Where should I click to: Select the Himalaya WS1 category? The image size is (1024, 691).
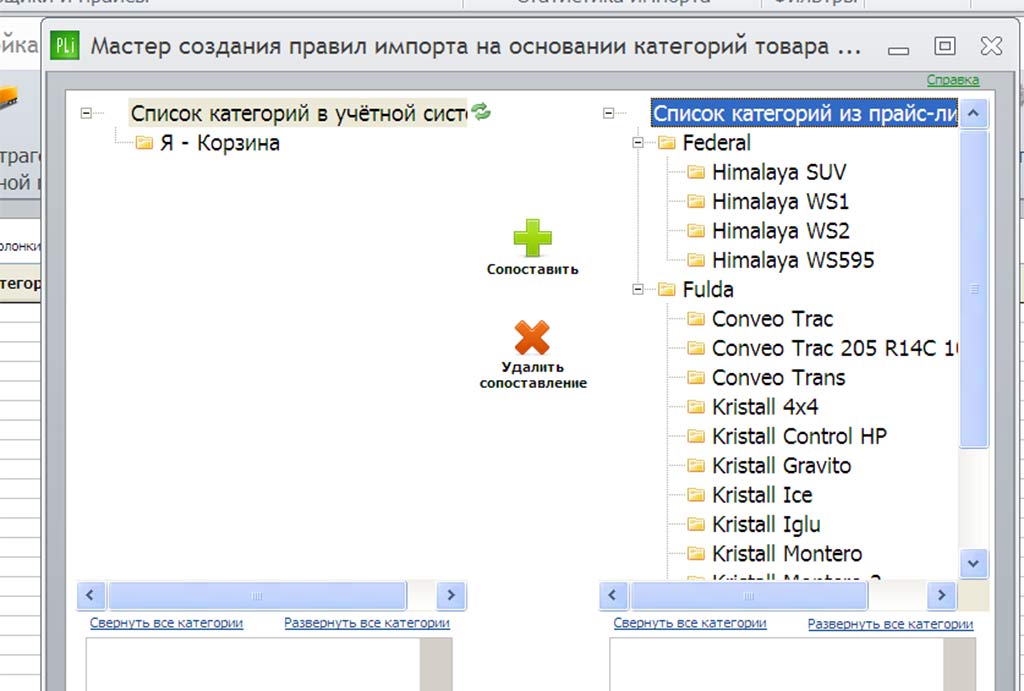(x=780, y=201)
